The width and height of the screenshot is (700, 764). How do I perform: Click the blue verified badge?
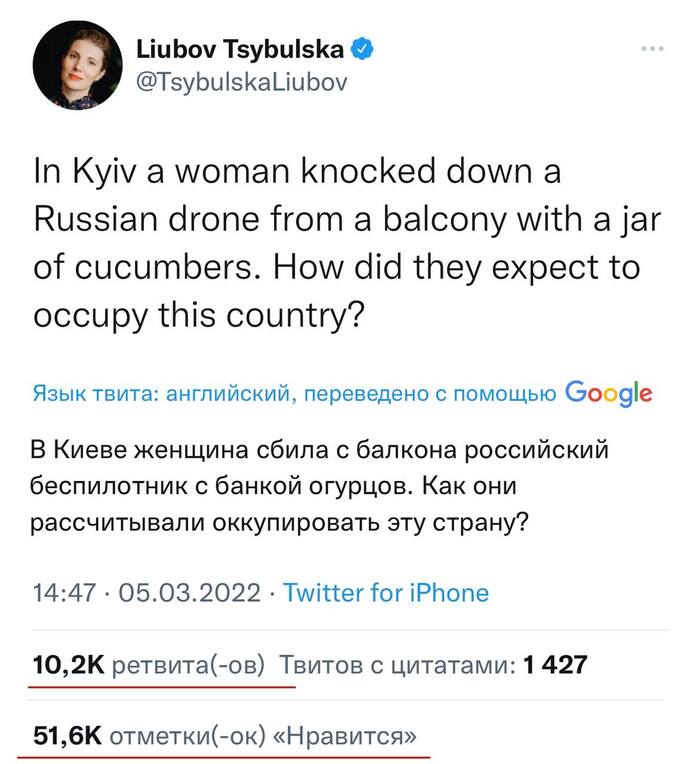(x=367, y=49)
